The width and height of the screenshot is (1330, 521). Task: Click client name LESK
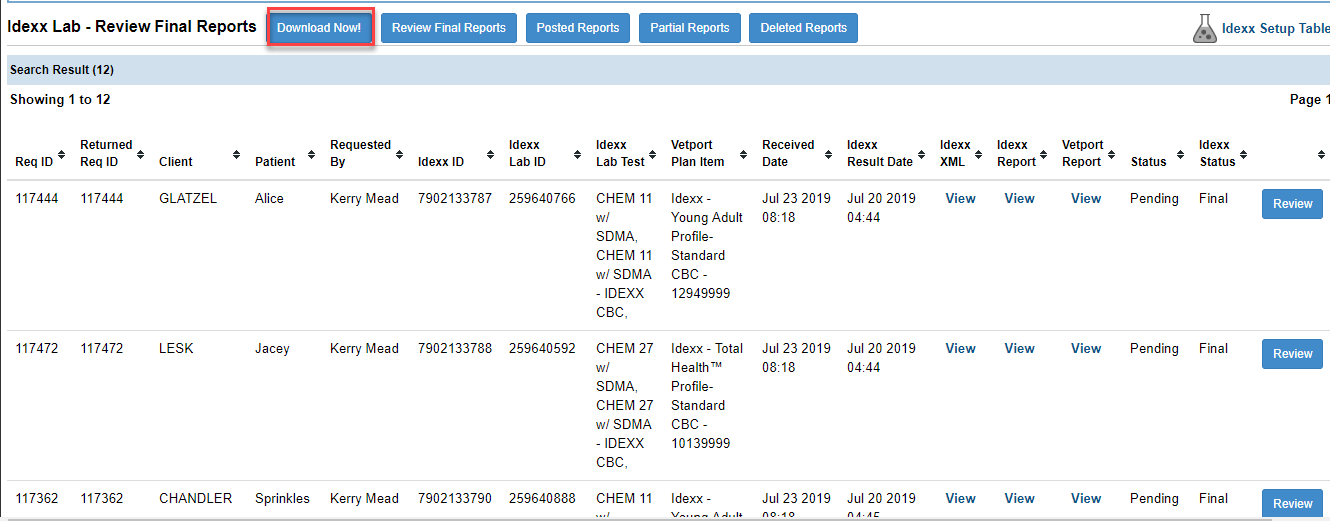coord(176,349)
